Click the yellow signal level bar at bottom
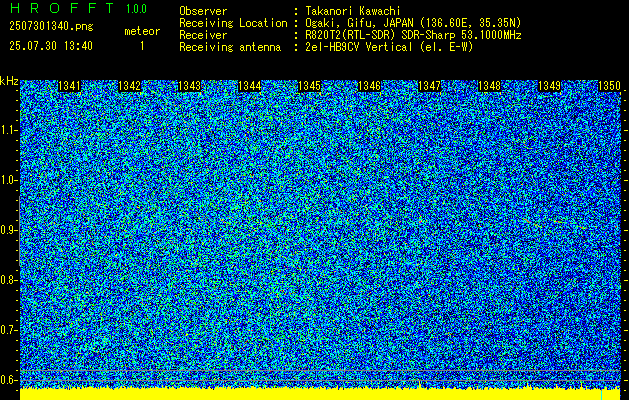 click(320, 394)
